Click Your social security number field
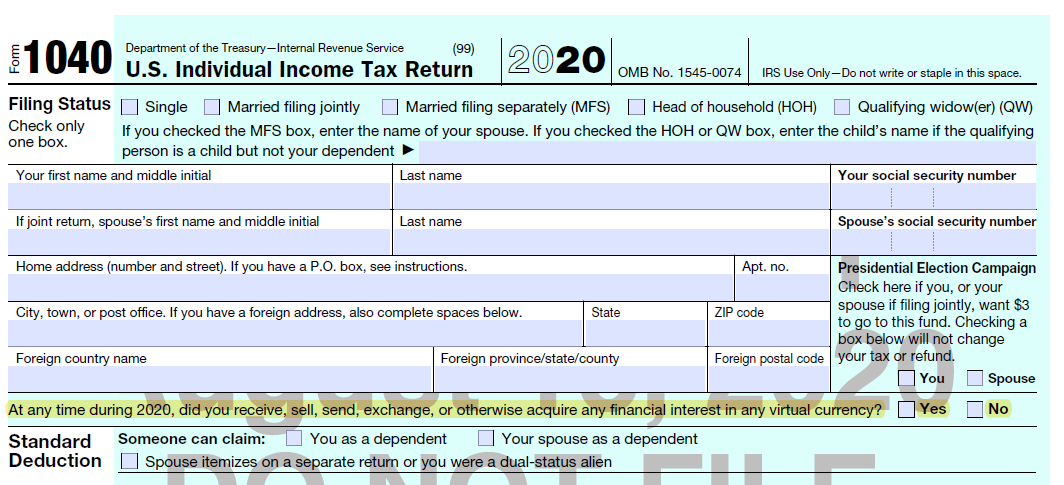The image size is (1064, 485). 934,196
